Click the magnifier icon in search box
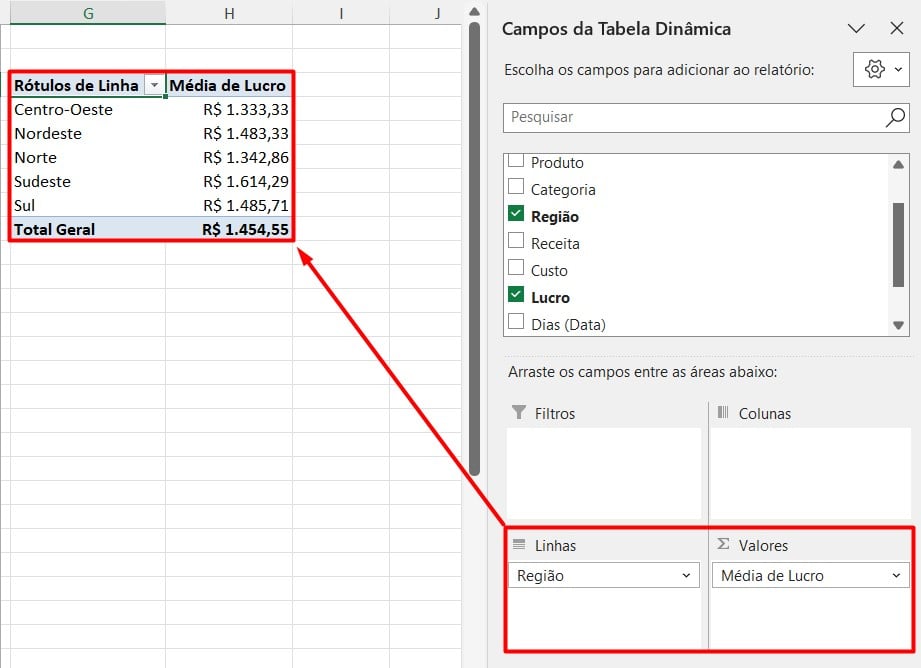Screen dimensions: 921x668 [x=895, y=117]
